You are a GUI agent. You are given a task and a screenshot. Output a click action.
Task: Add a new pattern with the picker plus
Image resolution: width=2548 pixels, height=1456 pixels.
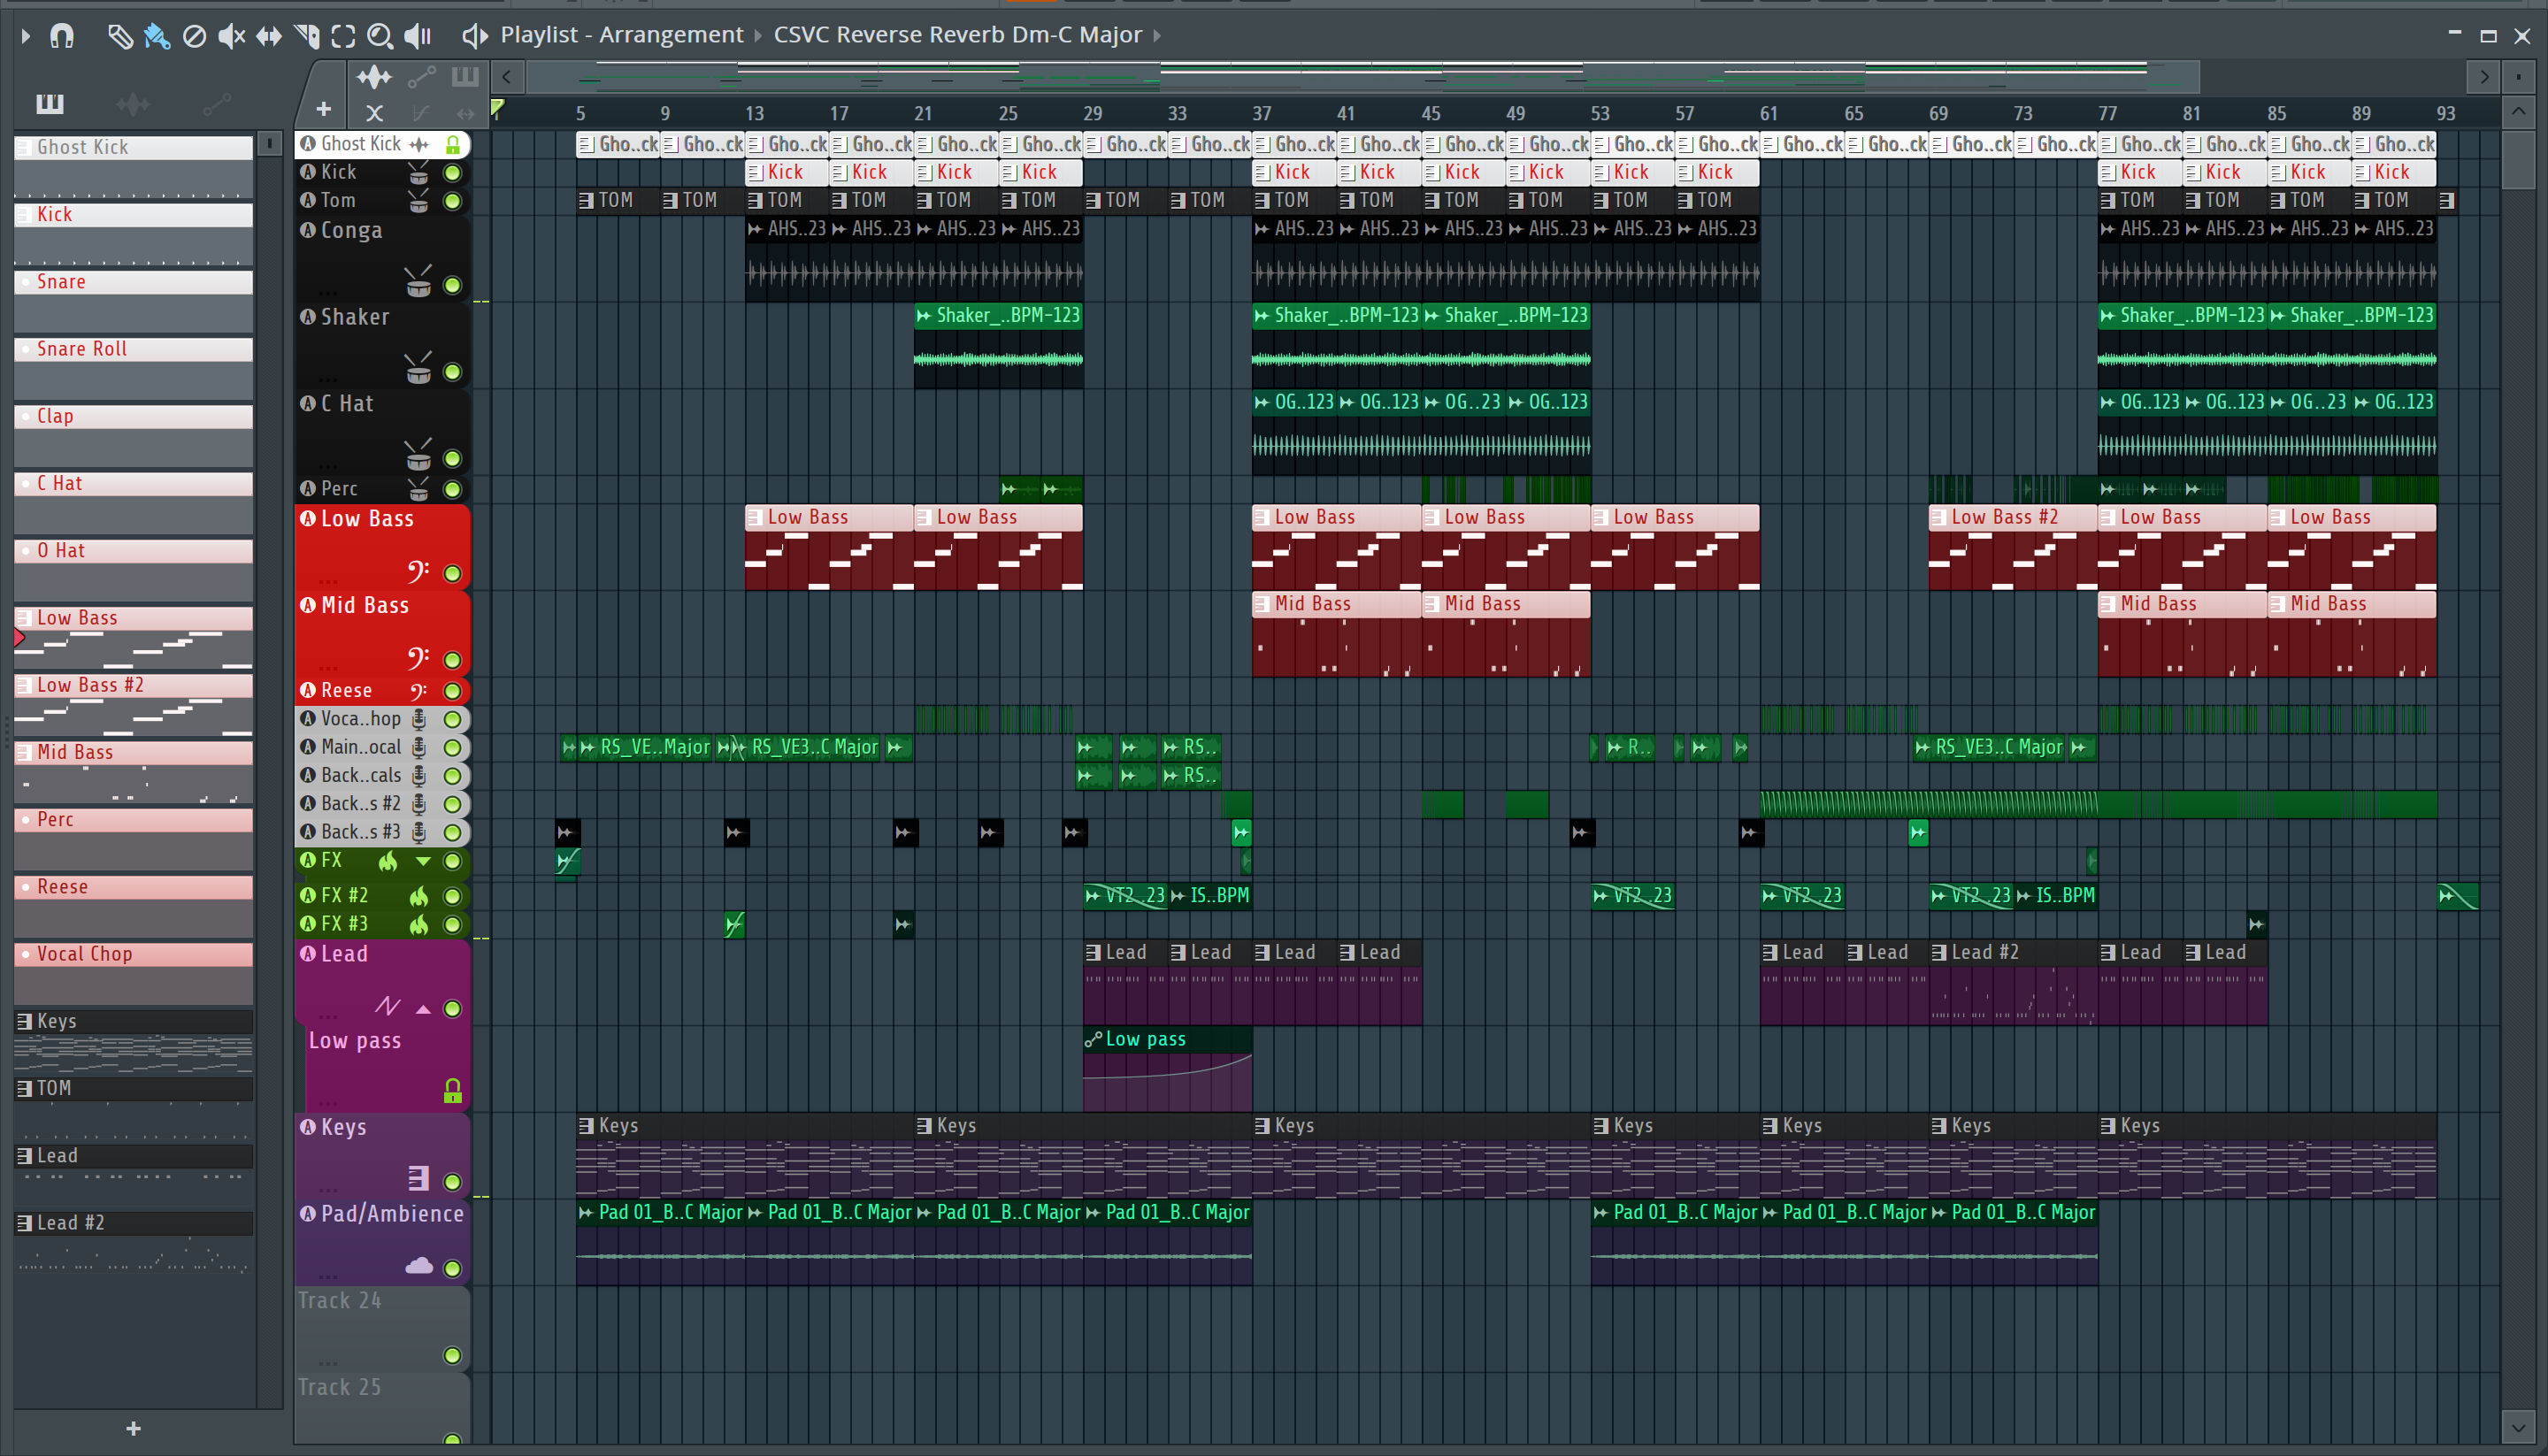coord(134,1429)
